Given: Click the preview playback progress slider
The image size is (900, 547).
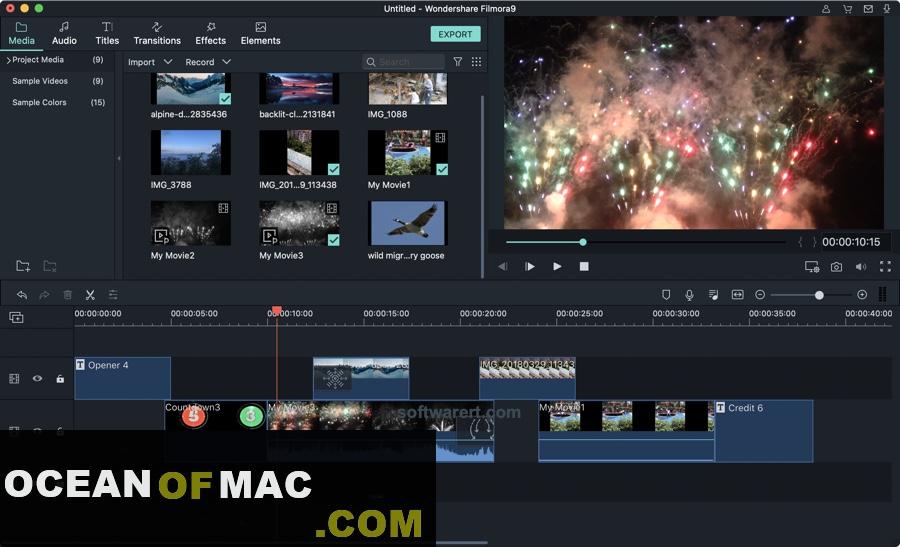Looking at the screenshot, I should (x=646, y=242).
